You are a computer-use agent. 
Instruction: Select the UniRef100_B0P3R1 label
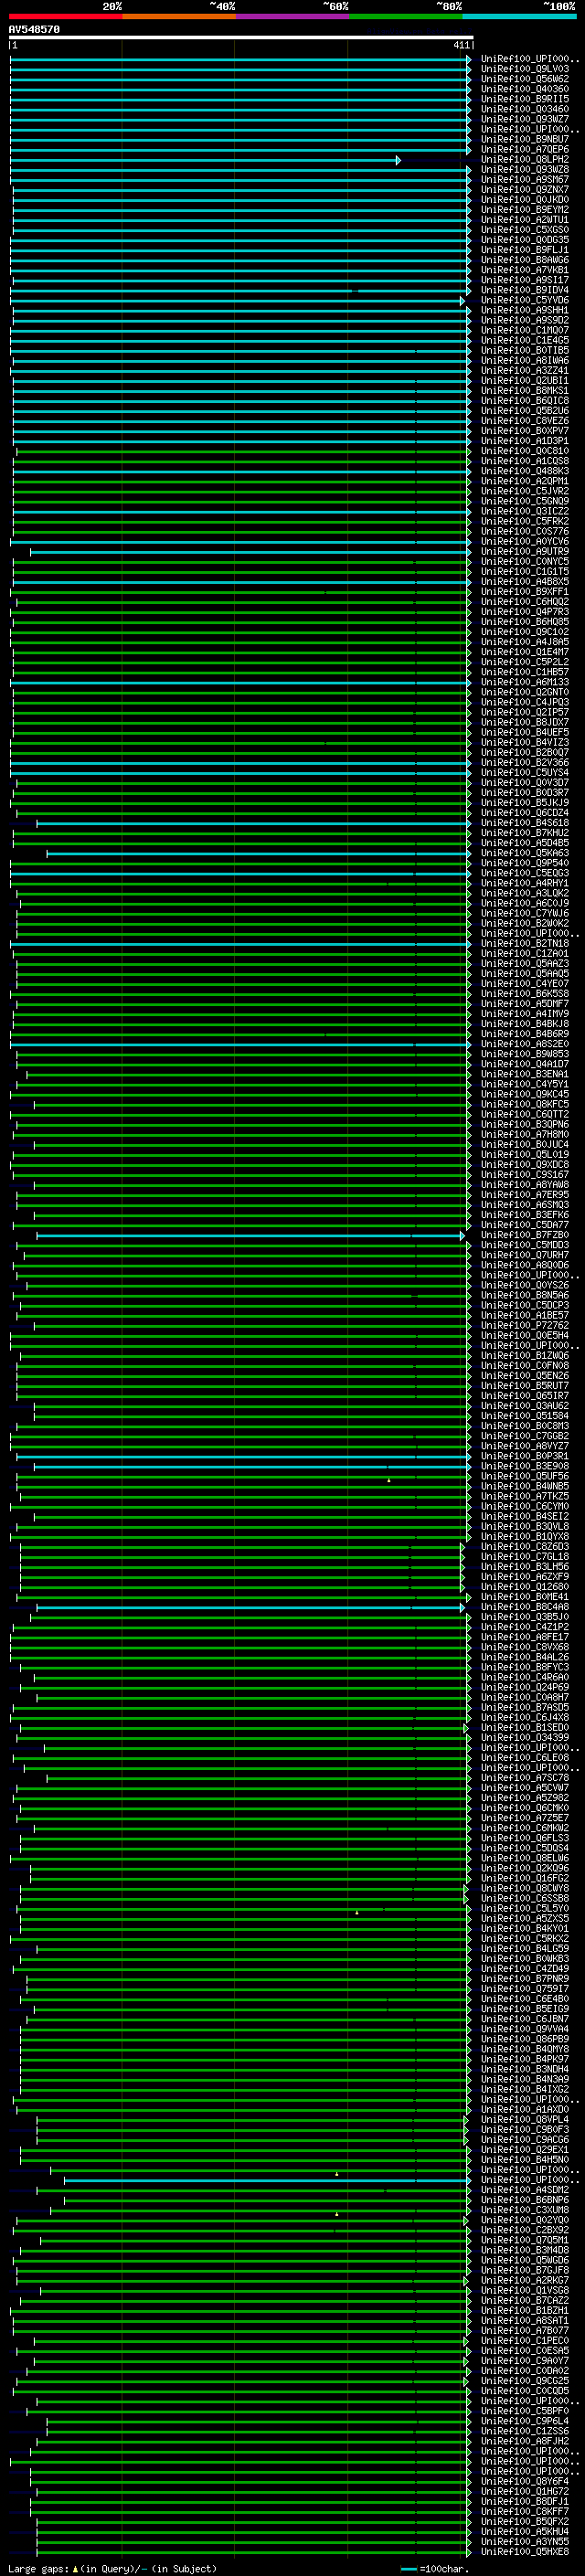525,1456
